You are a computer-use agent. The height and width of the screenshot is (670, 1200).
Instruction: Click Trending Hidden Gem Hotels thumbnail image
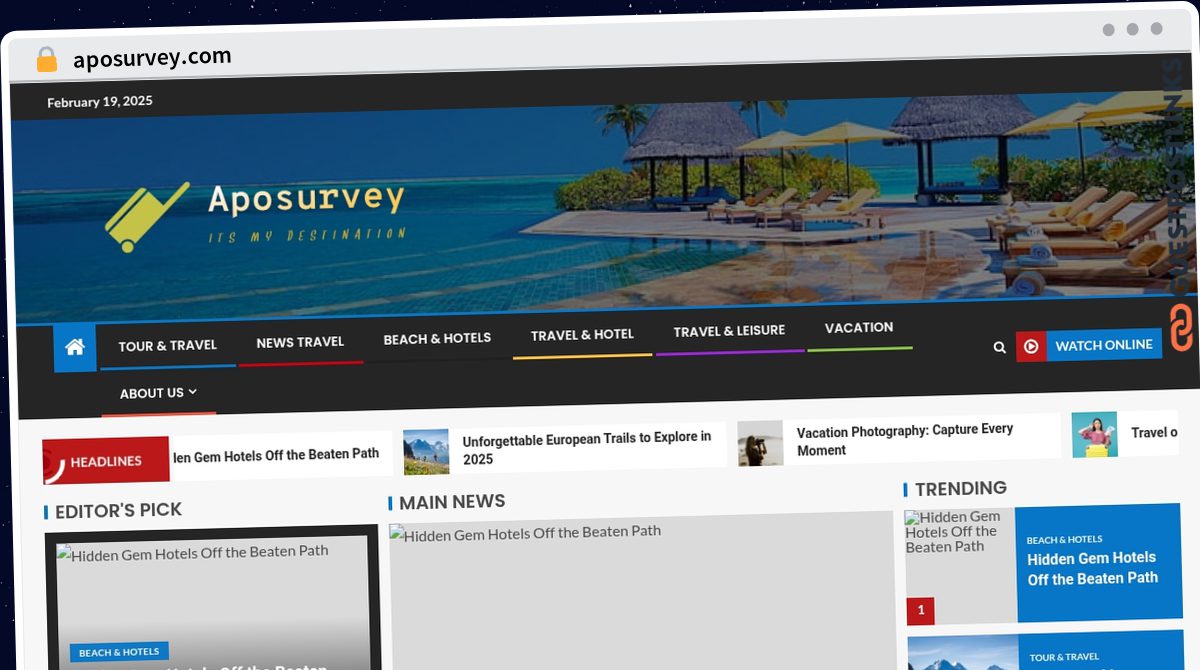coord(960,566)
